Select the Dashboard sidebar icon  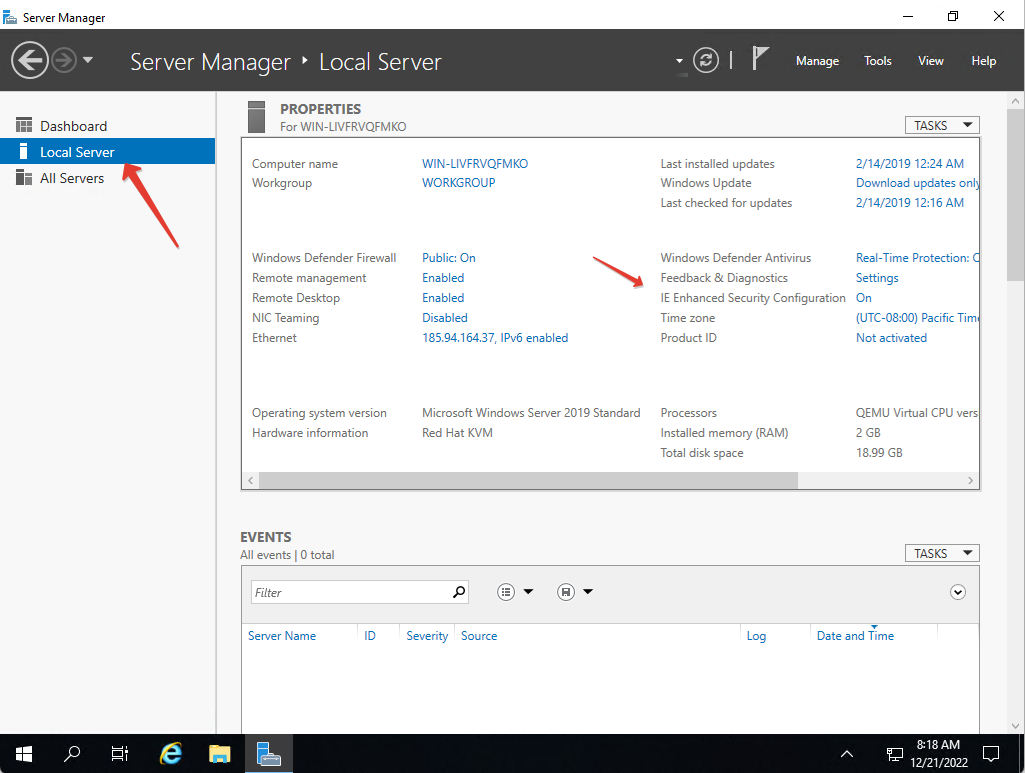pyautogui.click(x=23, y=125)
